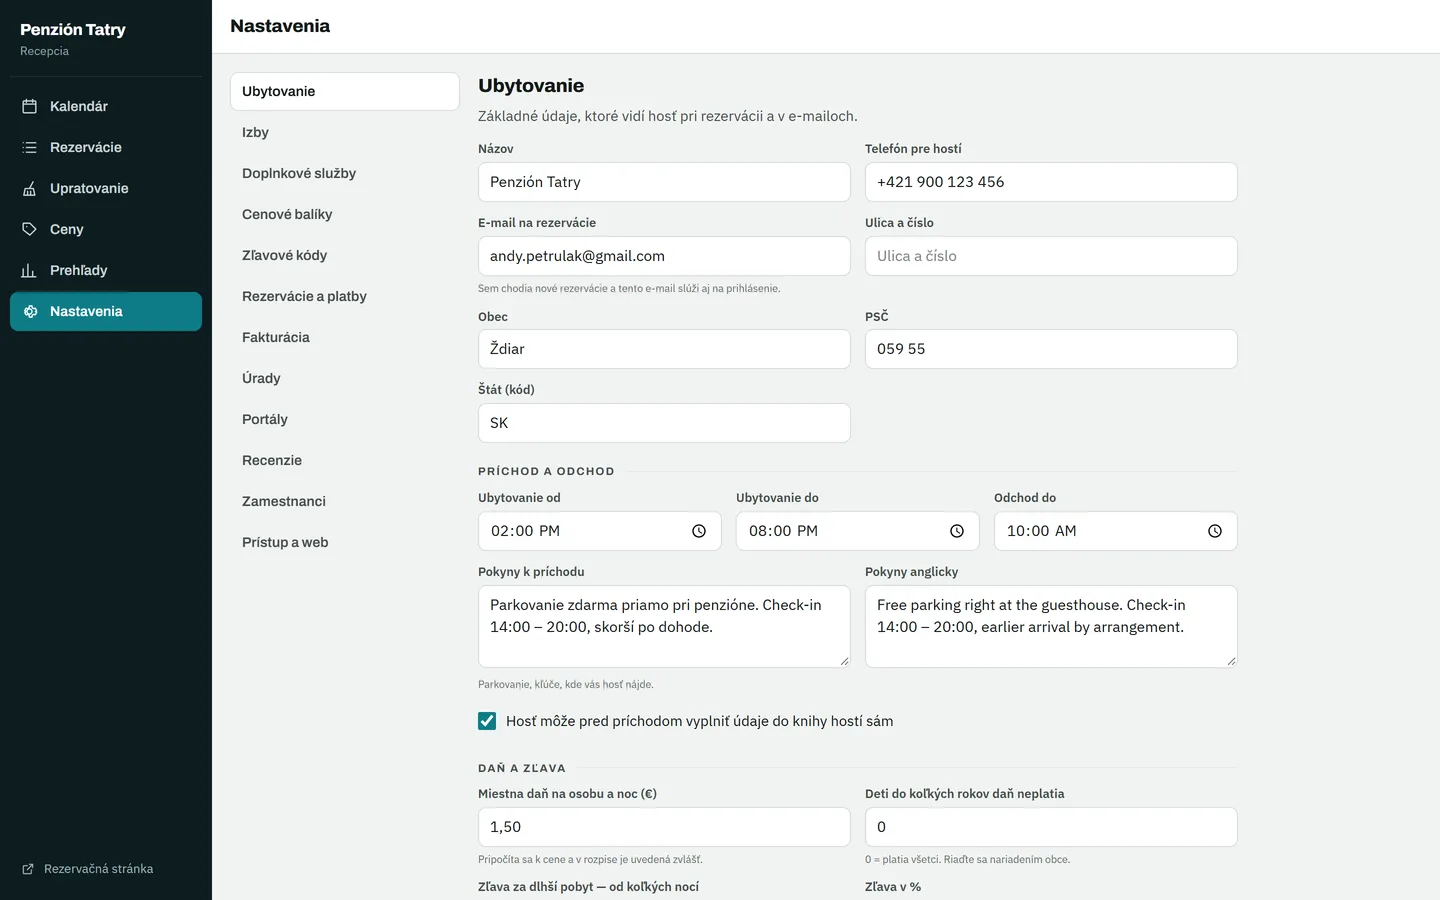Open time picker for Ubytovanie do
1440x900 pixels.
point(957,531)
